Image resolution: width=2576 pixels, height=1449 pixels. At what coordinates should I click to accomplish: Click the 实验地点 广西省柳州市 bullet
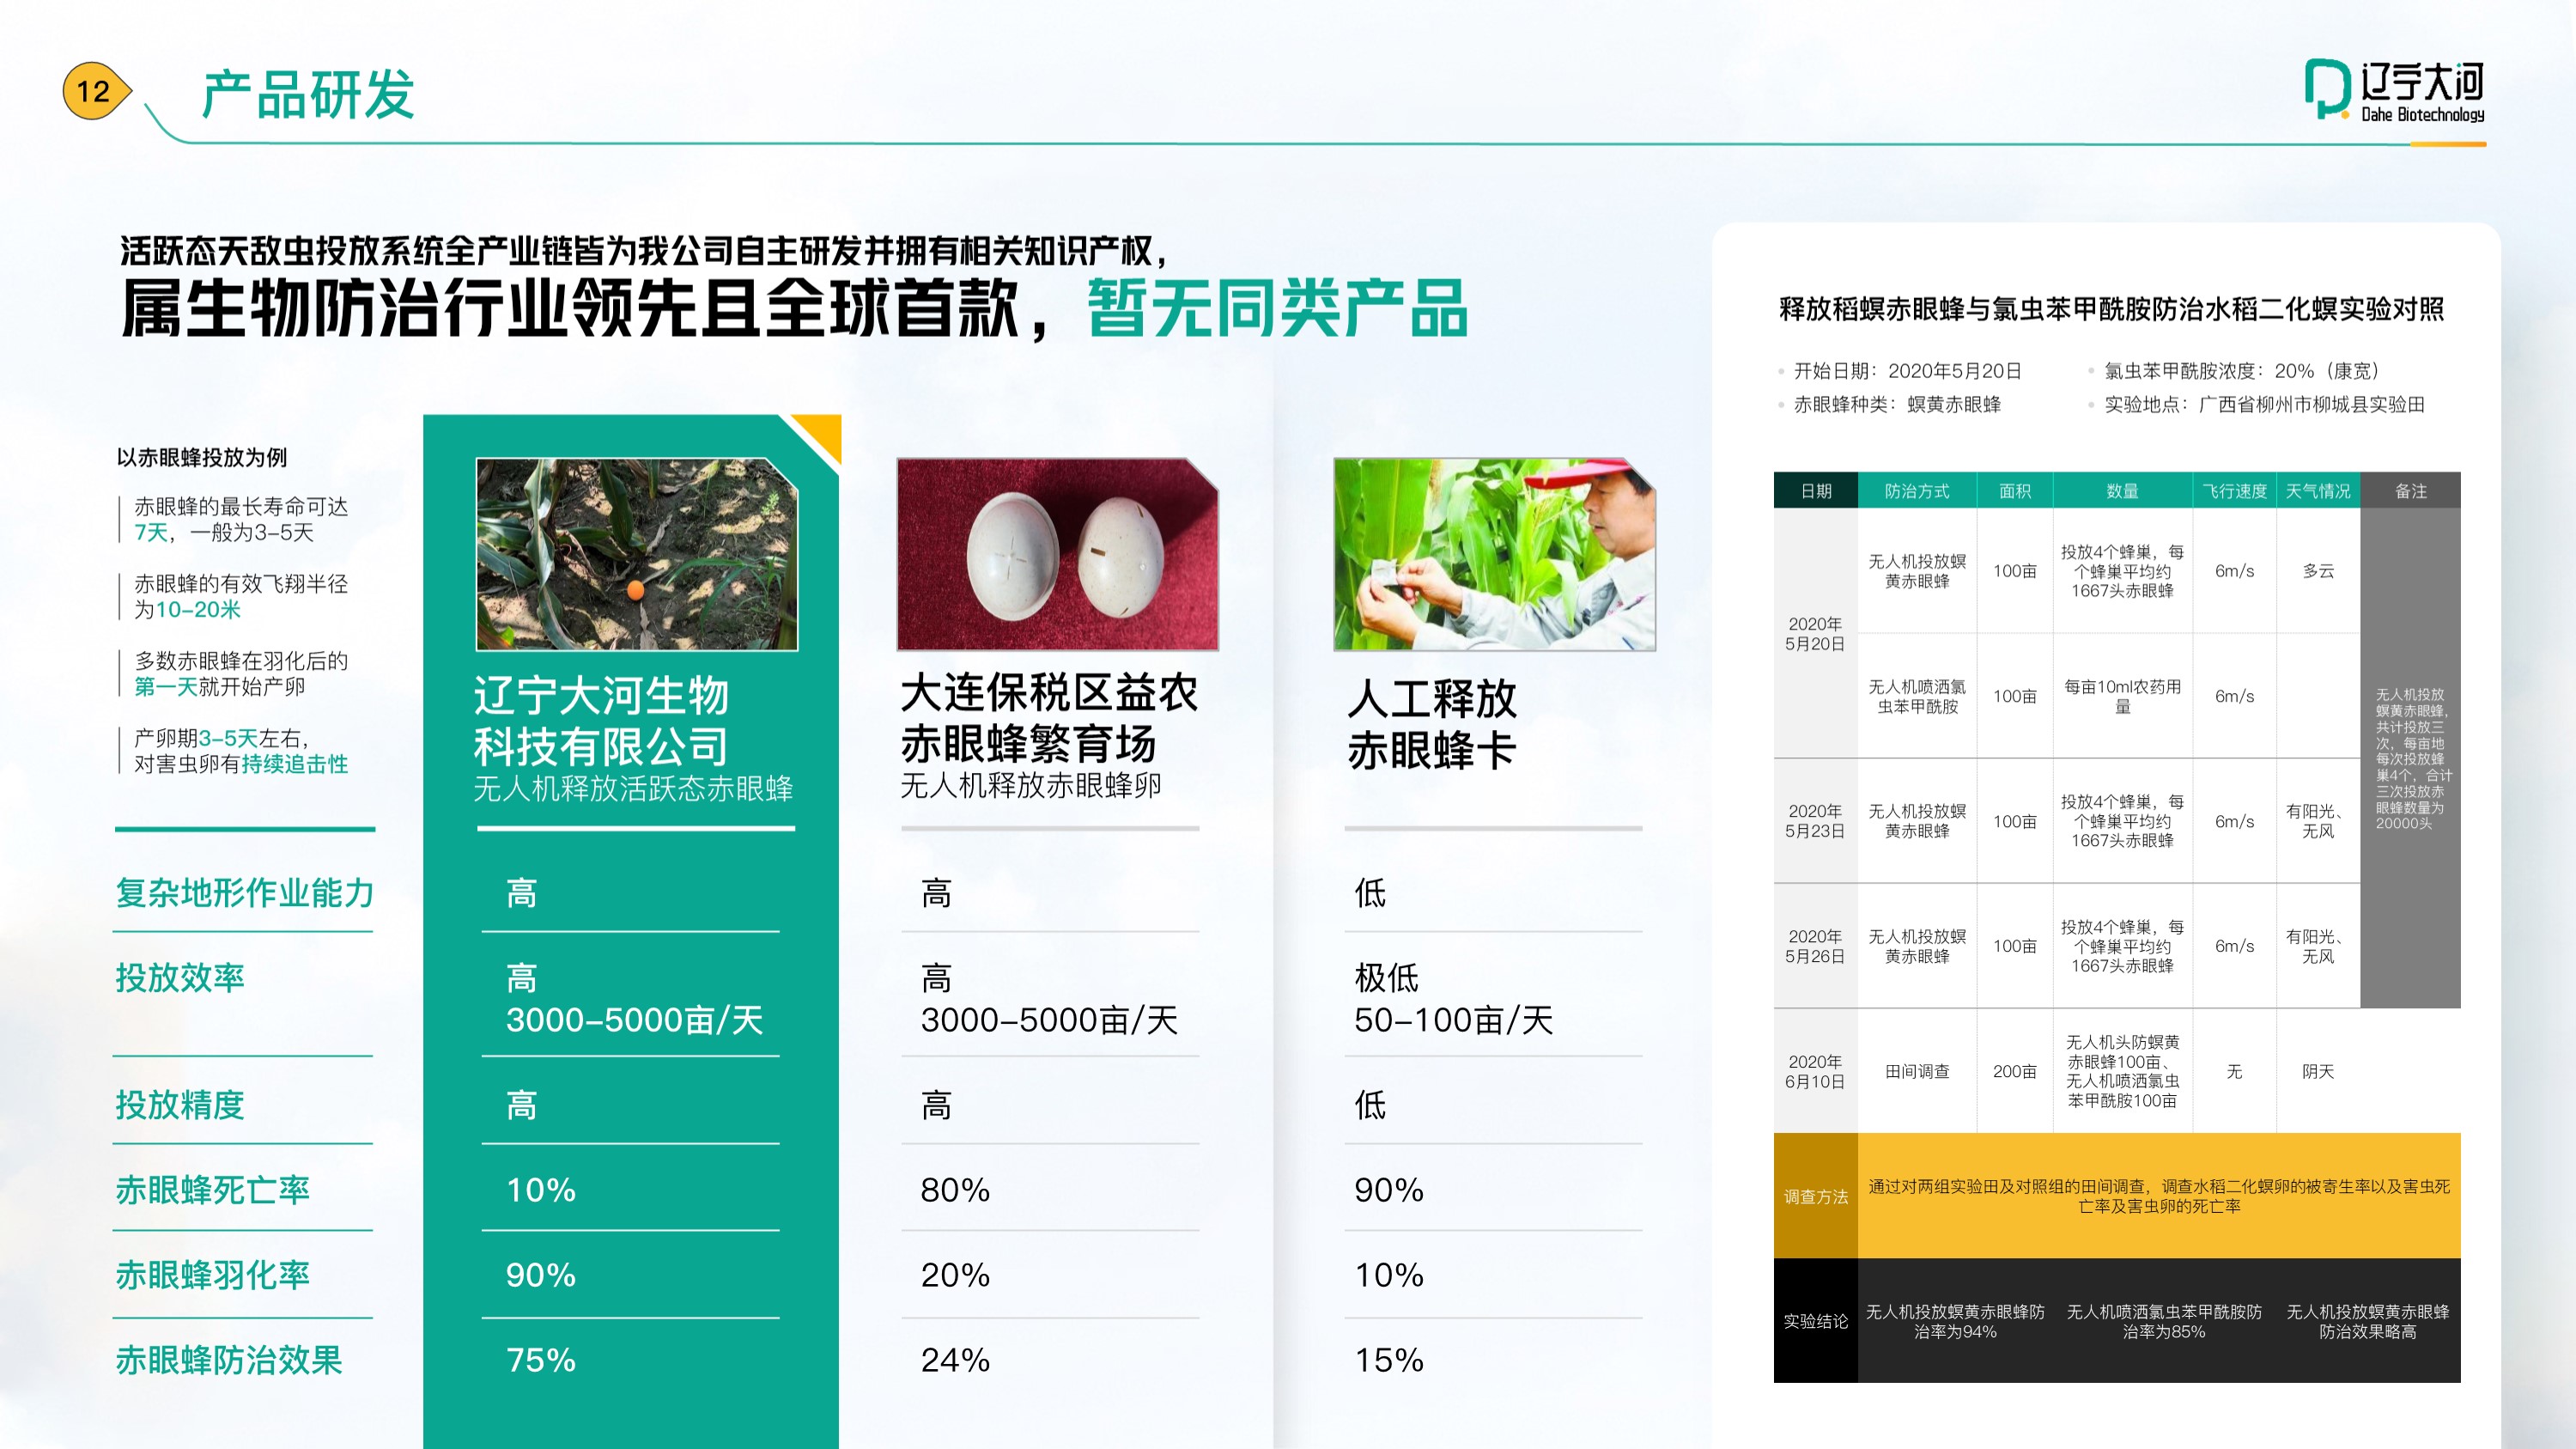(x=2264, y=404)
